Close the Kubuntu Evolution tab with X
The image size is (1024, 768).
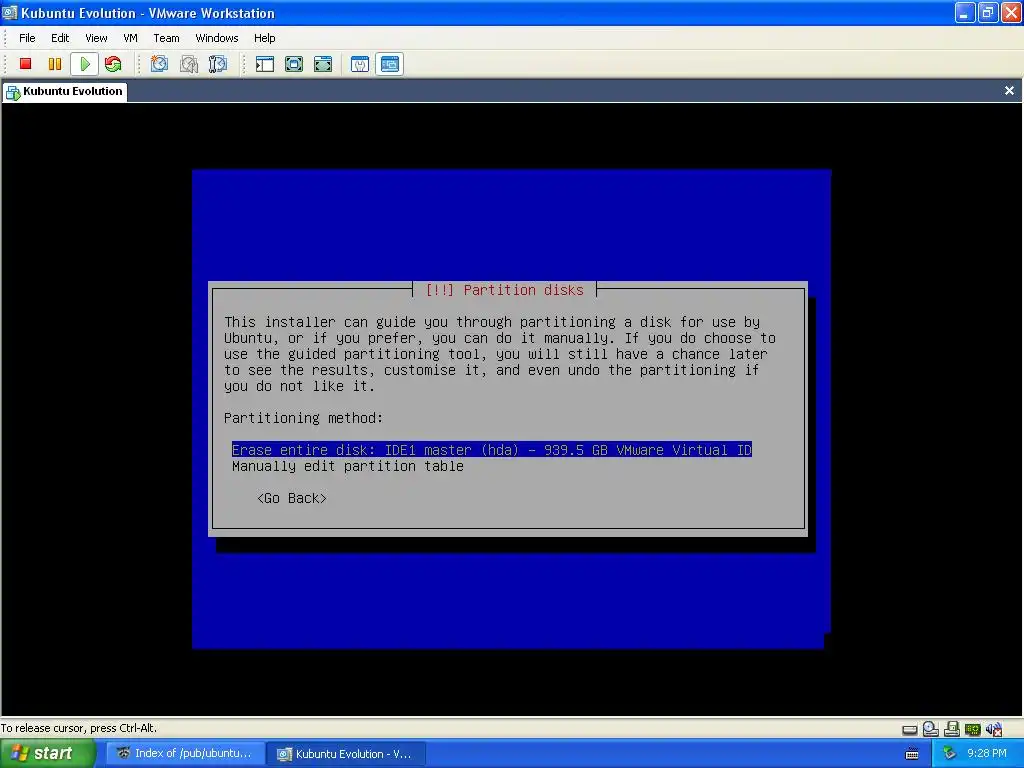[1009, 91]
